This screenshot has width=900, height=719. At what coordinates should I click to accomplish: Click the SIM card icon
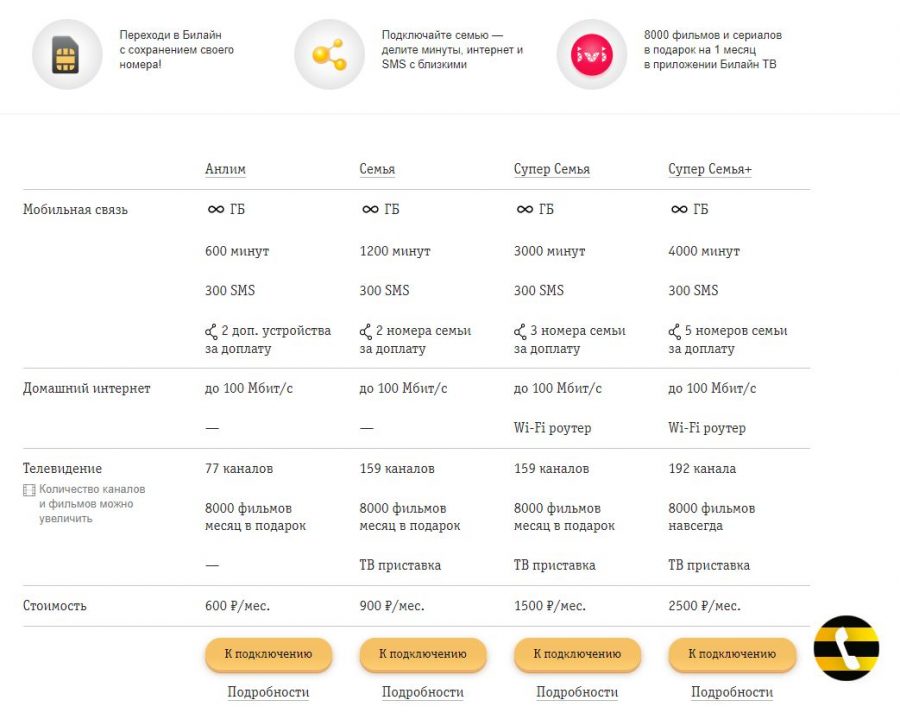pos(66,55)
